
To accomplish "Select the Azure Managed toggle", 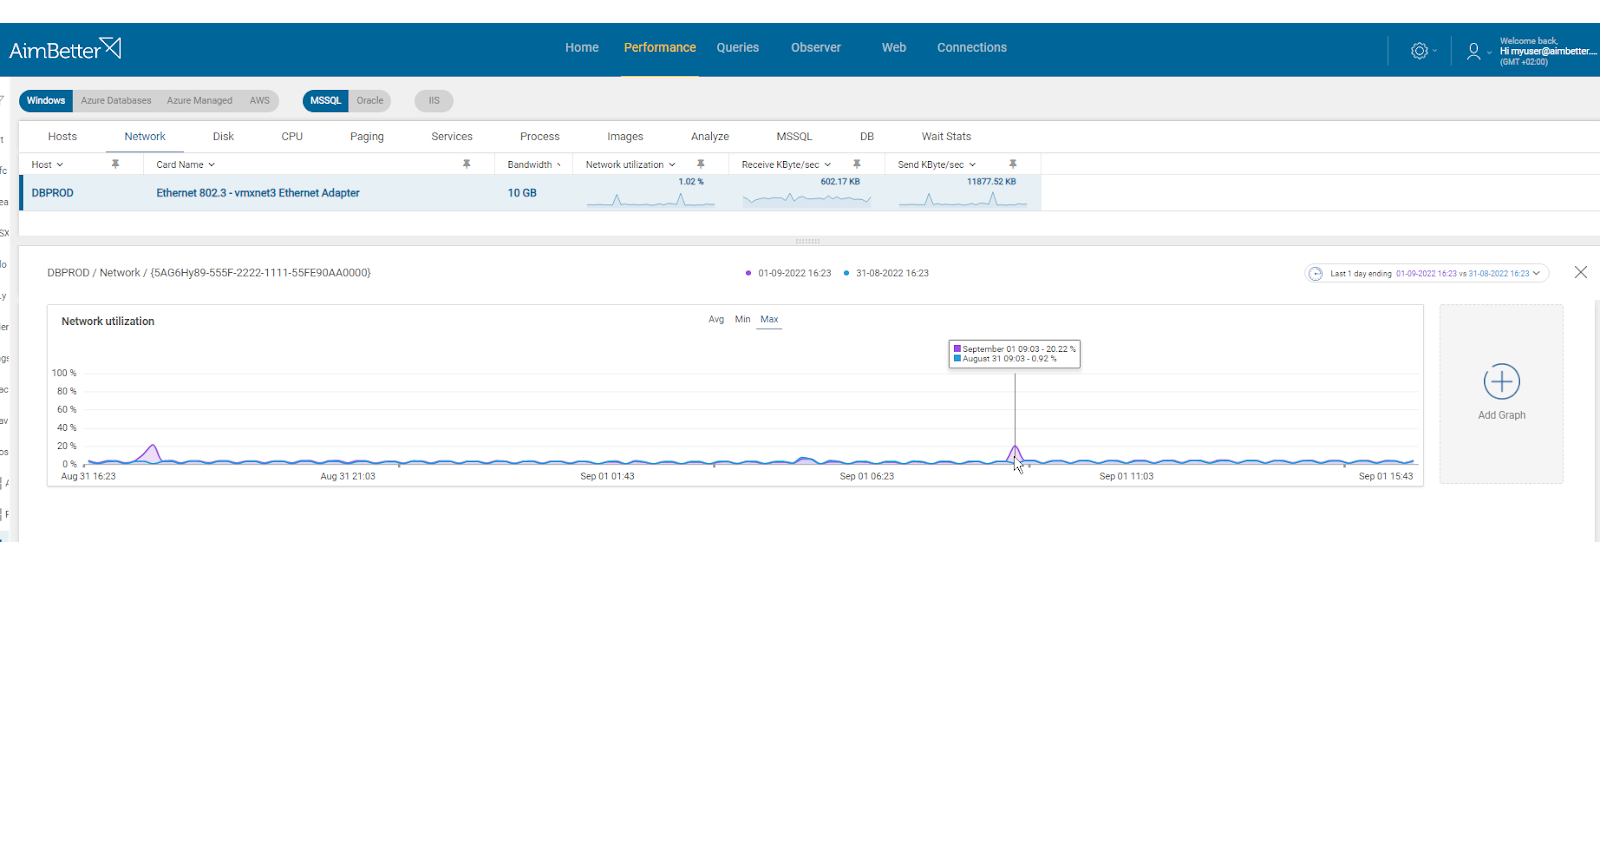I will coord(199,101).
